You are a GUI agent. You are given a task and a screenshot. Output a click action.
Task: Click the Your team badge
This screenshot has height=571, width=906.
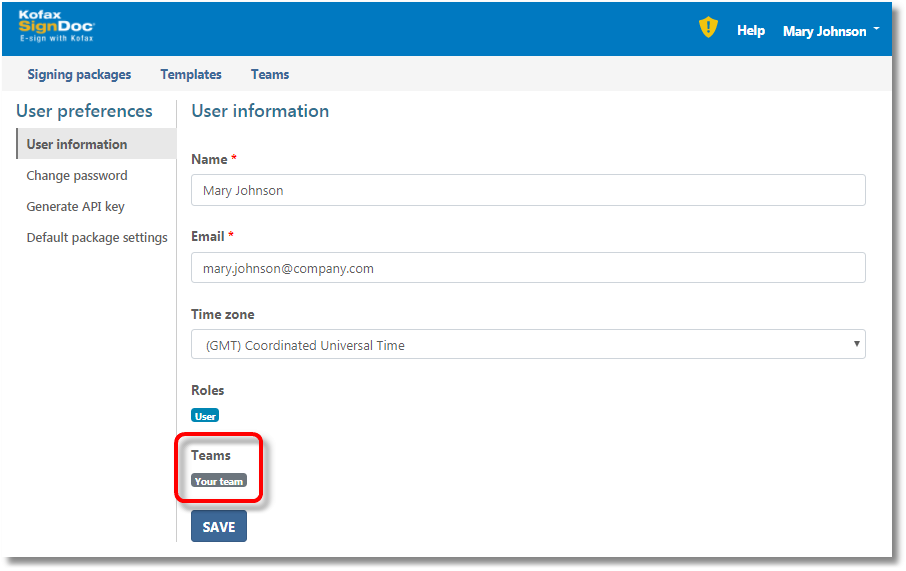coord(218,481)
